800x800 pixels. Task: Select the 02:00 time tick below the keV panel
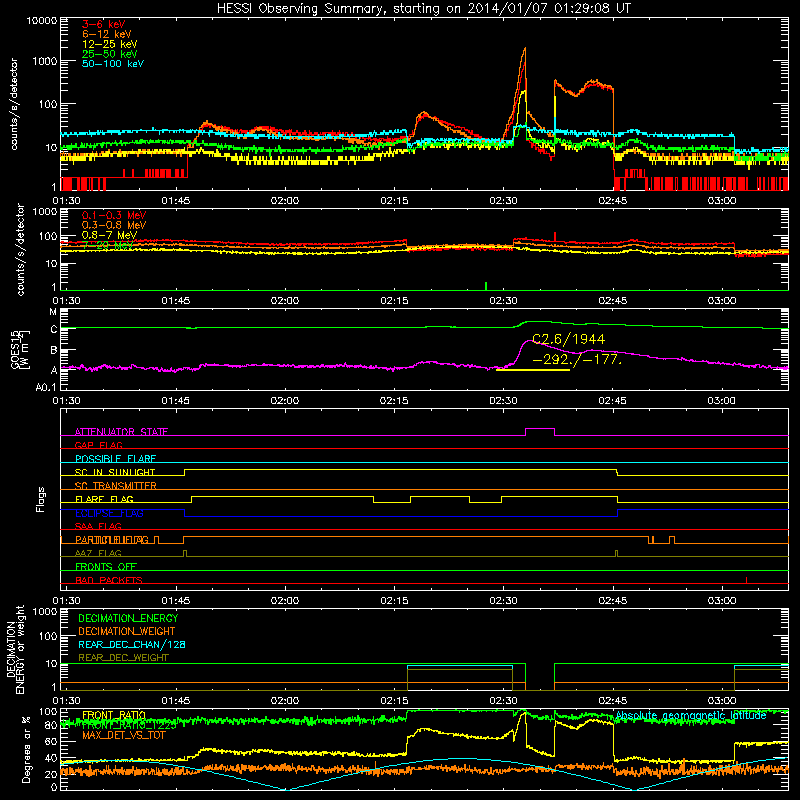point(285,201)
